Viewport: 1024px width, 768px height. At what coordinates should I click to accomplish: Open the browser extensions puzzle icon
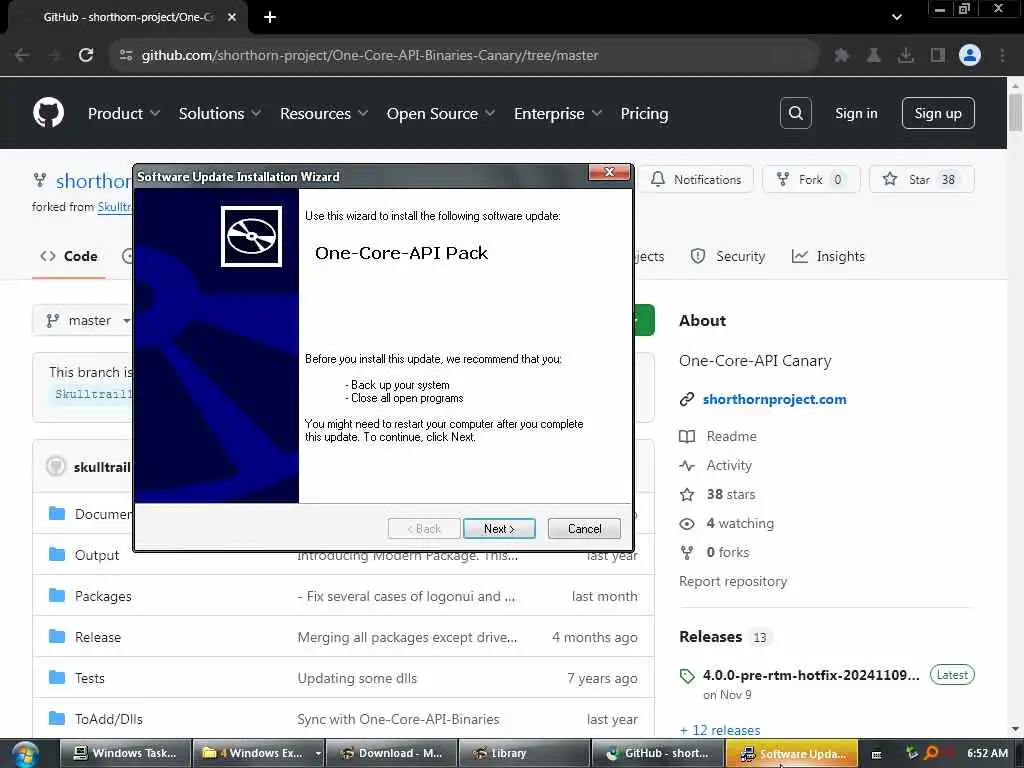[842, 56]
